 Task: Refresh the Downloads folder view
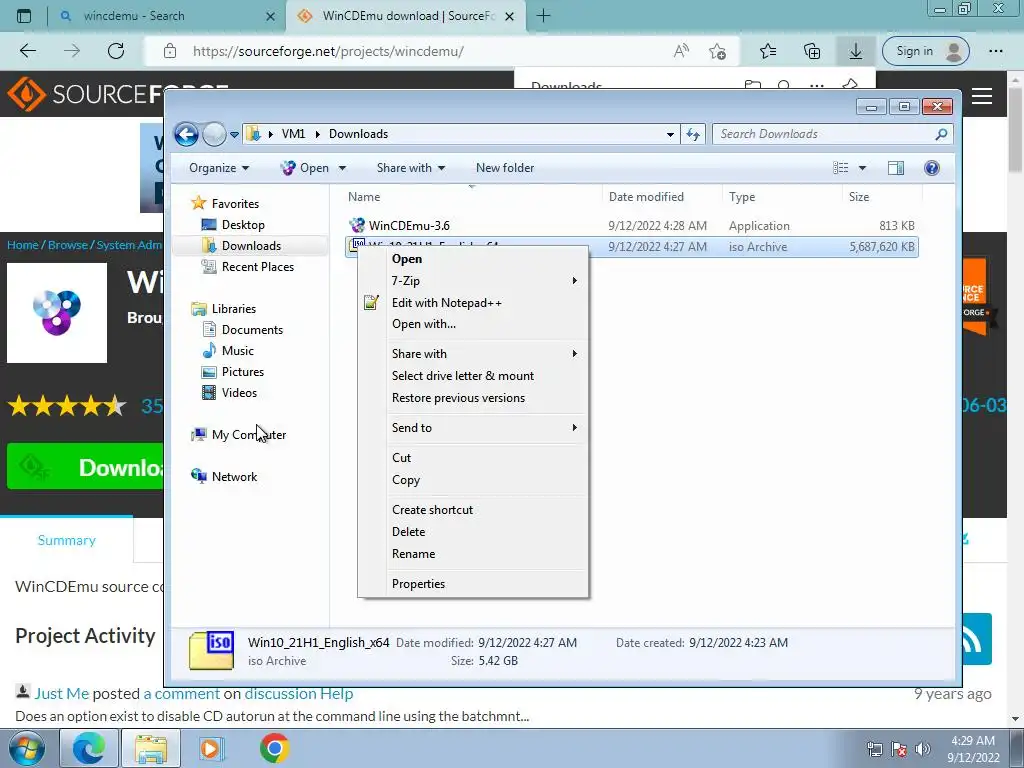point(693,135)
